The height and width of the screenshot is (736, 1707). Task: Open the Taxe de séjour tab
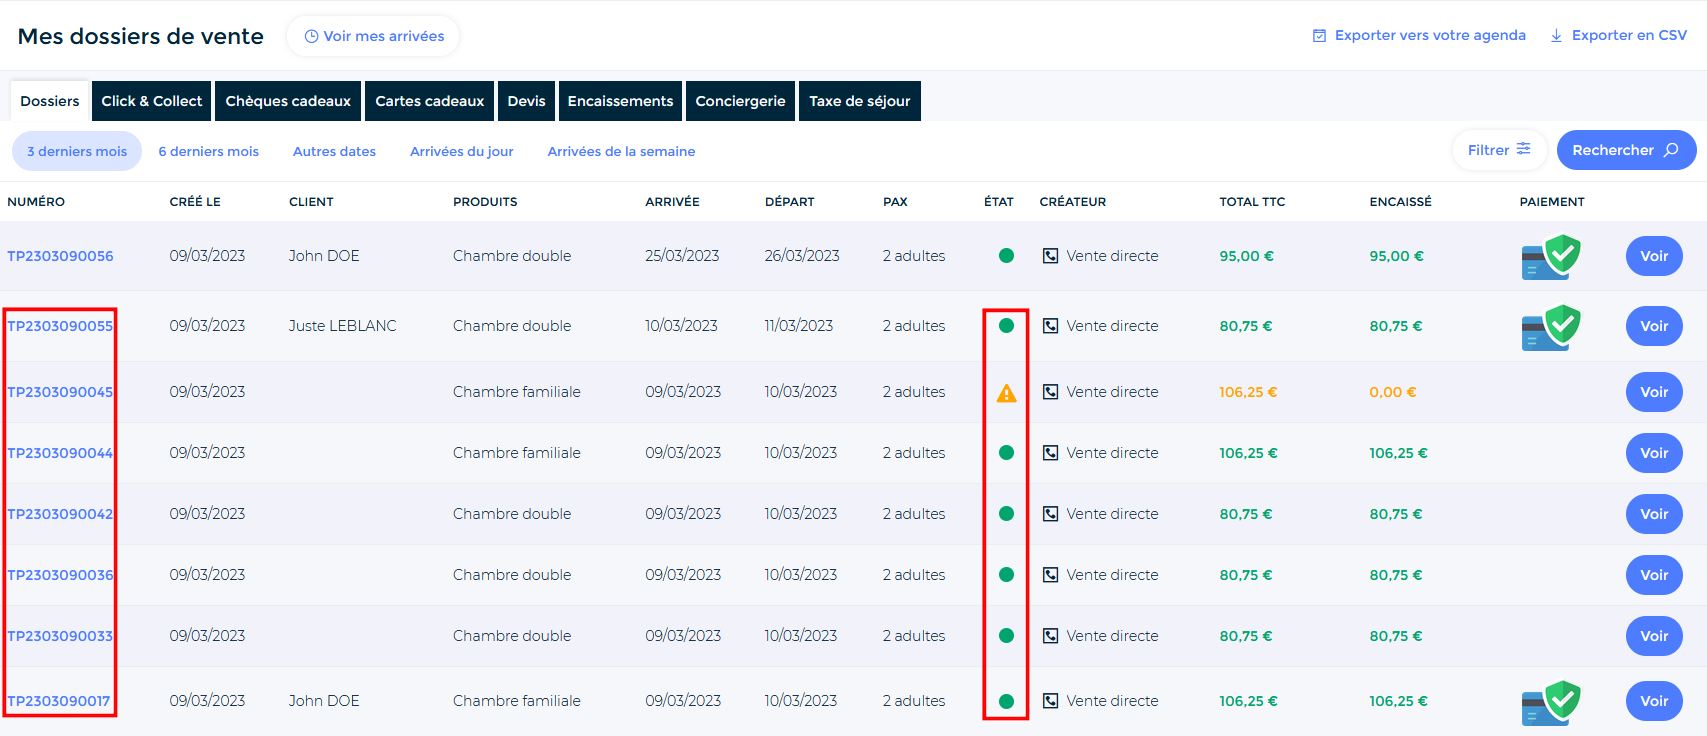(860, 101)
